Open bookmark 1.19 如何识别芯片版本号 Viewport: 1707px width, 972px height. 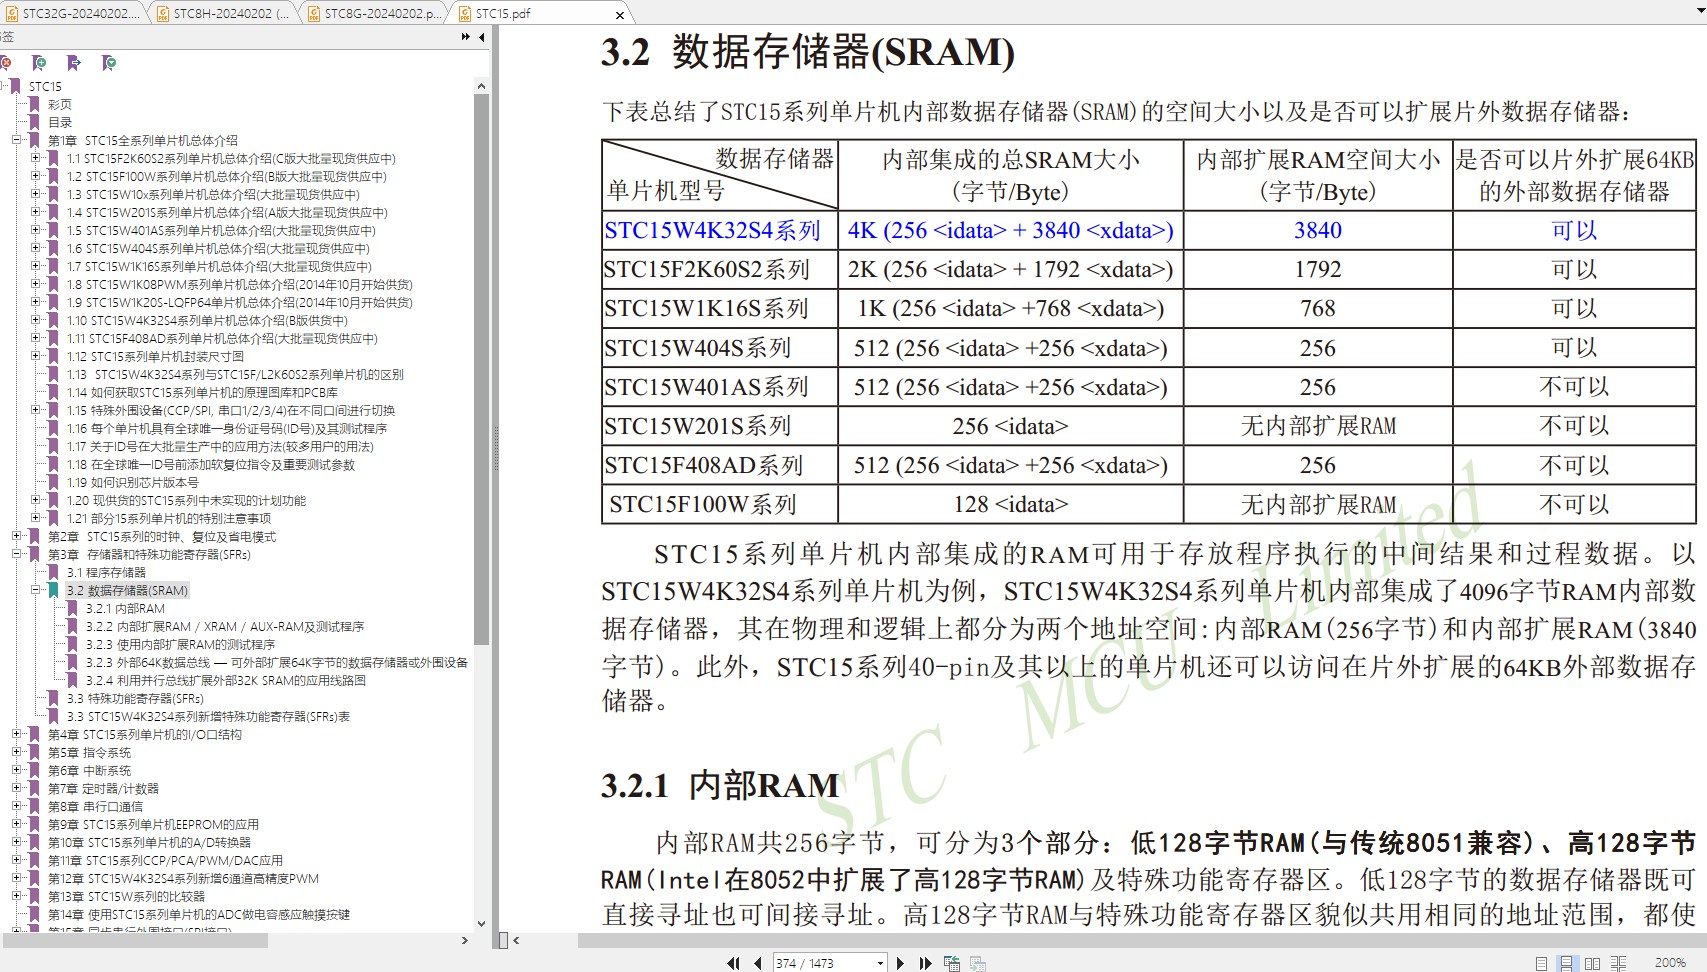(132, 482)
